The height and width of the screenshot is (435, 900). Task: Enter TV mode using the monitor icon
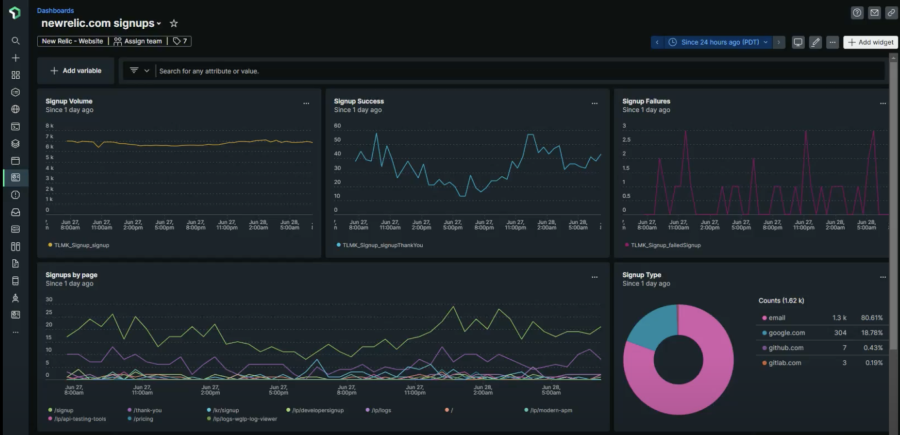pos(798,42)
